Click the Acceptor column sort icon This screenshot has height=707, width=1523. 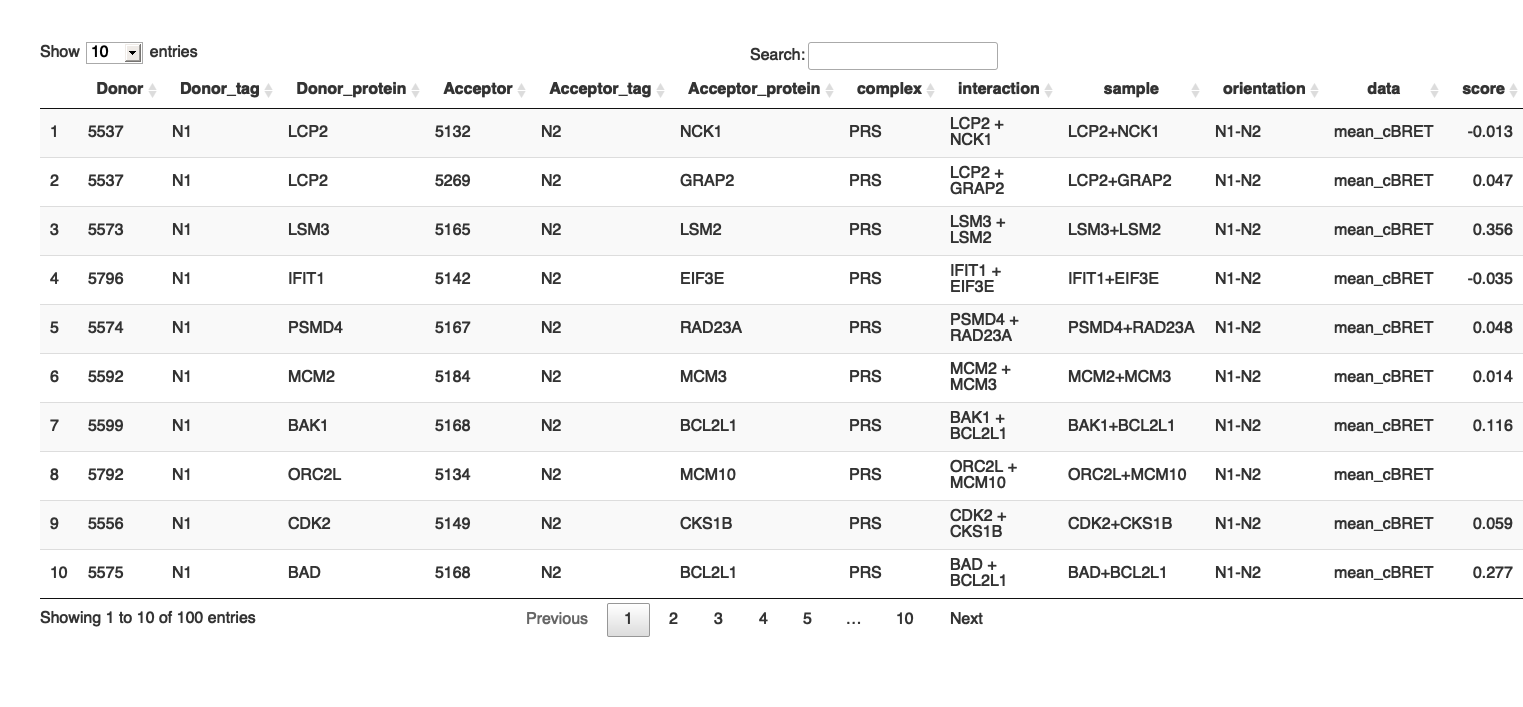point(522,90)
